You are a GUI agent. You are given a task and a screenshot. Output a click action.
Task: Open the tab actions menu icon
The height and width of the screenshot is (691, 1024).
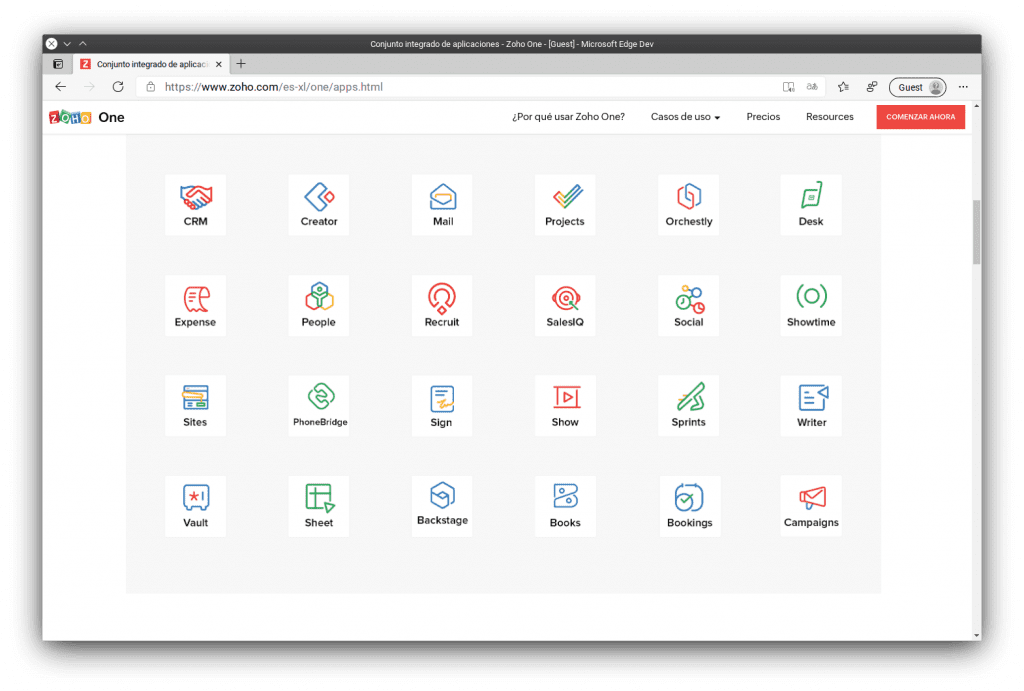[58, 64]
